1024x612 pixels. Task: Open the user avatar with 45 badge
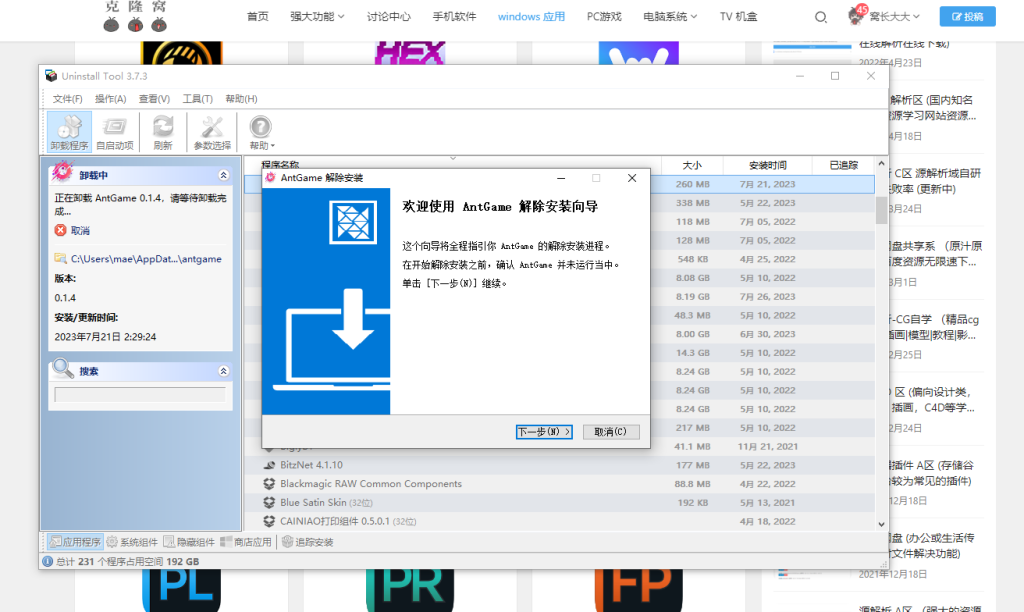[x=857, y=14]
